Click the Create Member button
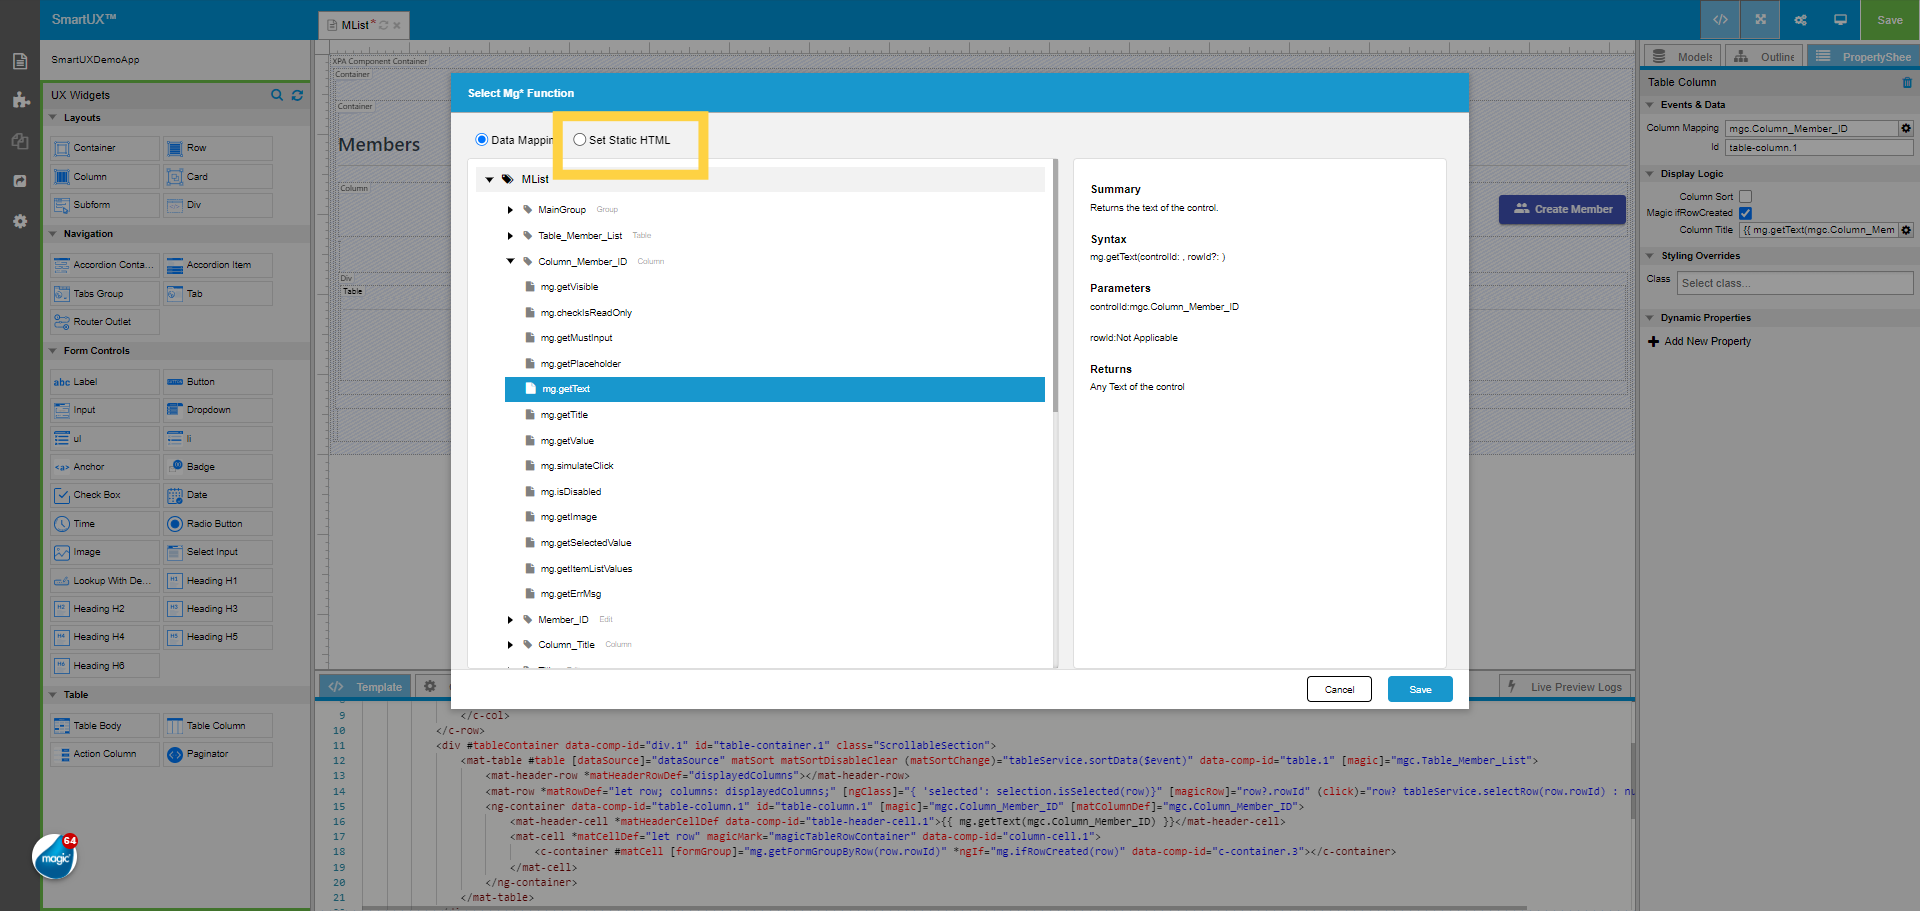 1562,209
